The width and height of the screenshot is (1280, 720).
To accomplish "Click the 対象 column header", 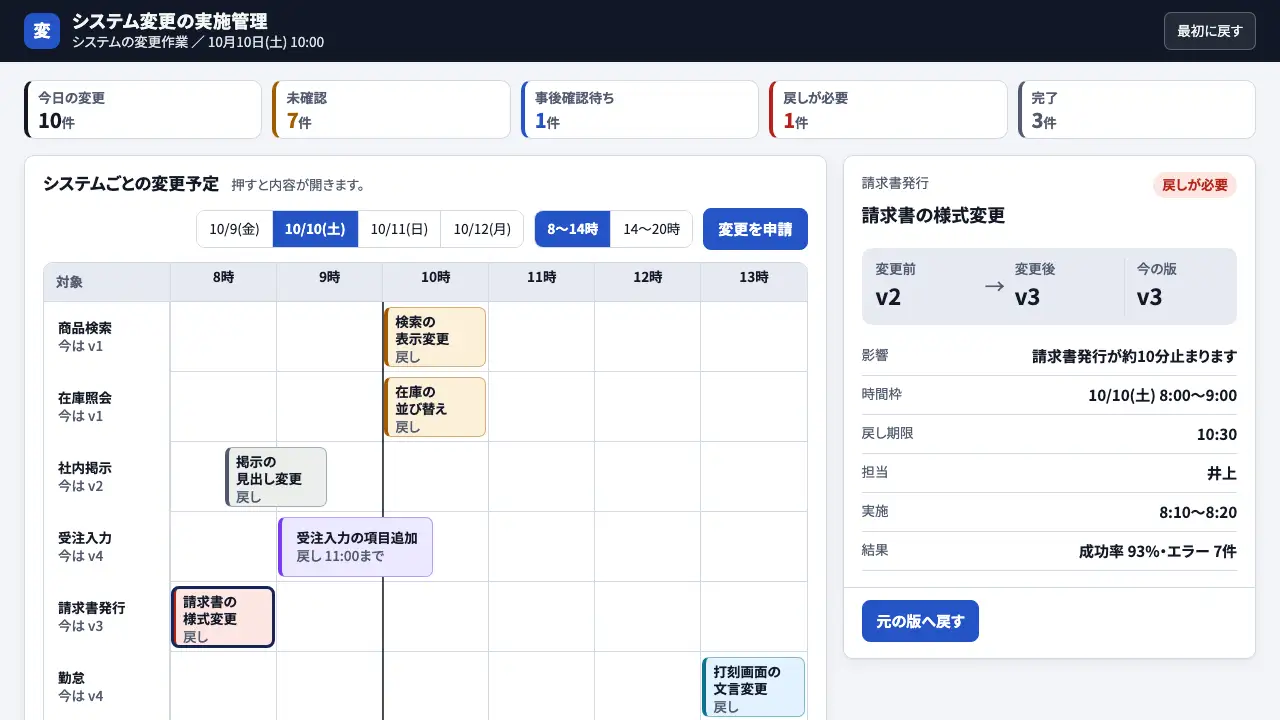I will (x=107, y=282).
